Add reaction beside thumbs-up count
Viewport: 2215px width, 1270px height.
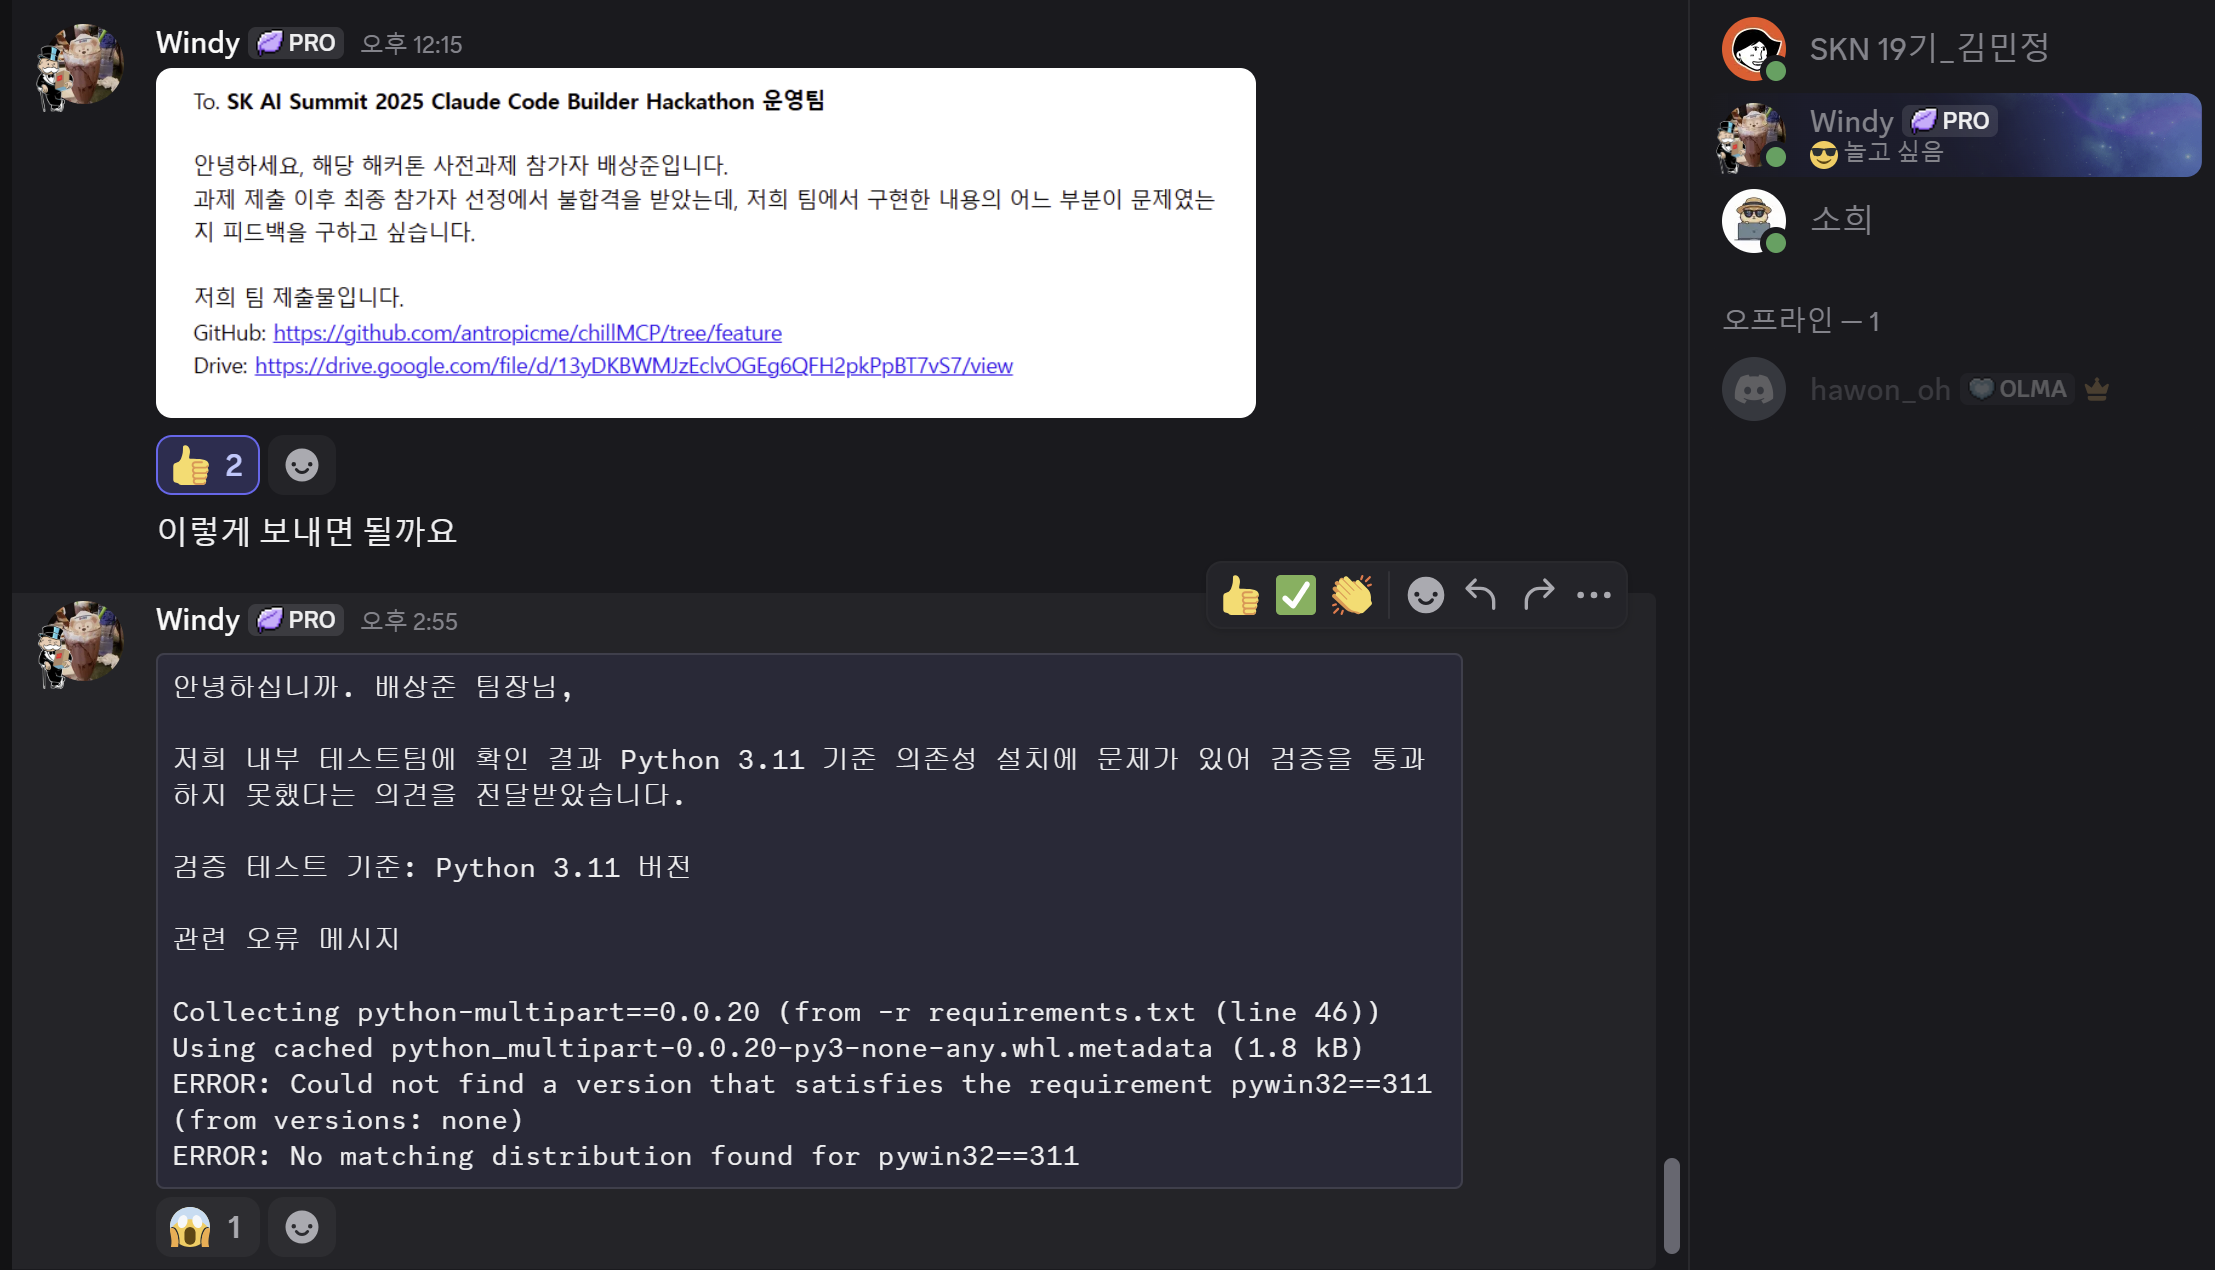tap(302, 465)
